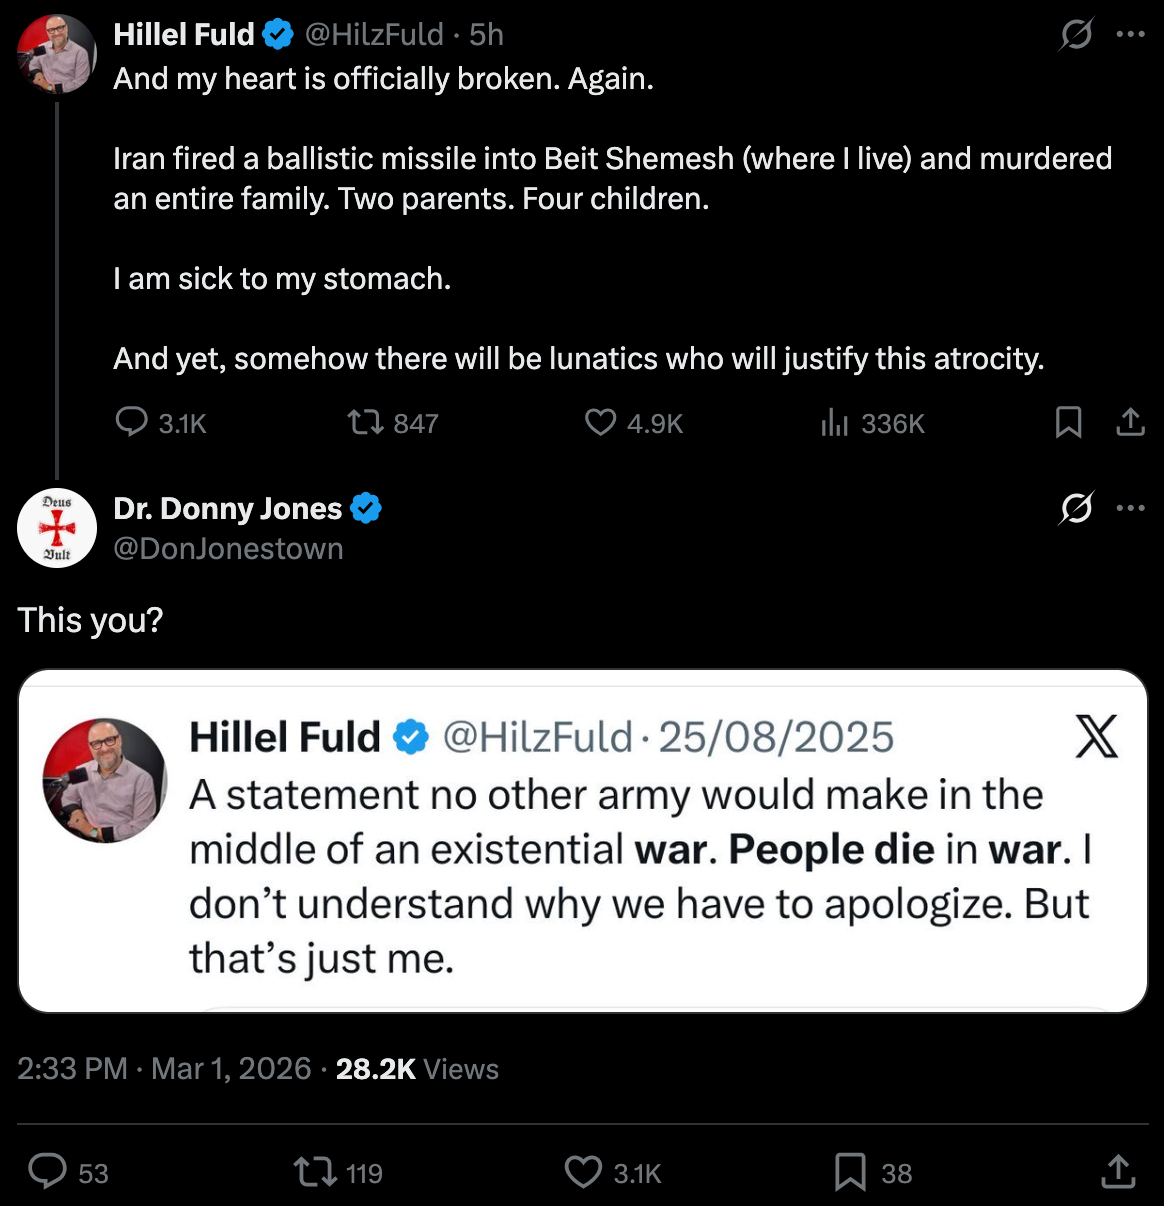Click verified badge next to Dr. Donny Jones
The height and width of the screenshot is (1206, 1164).
366,508
